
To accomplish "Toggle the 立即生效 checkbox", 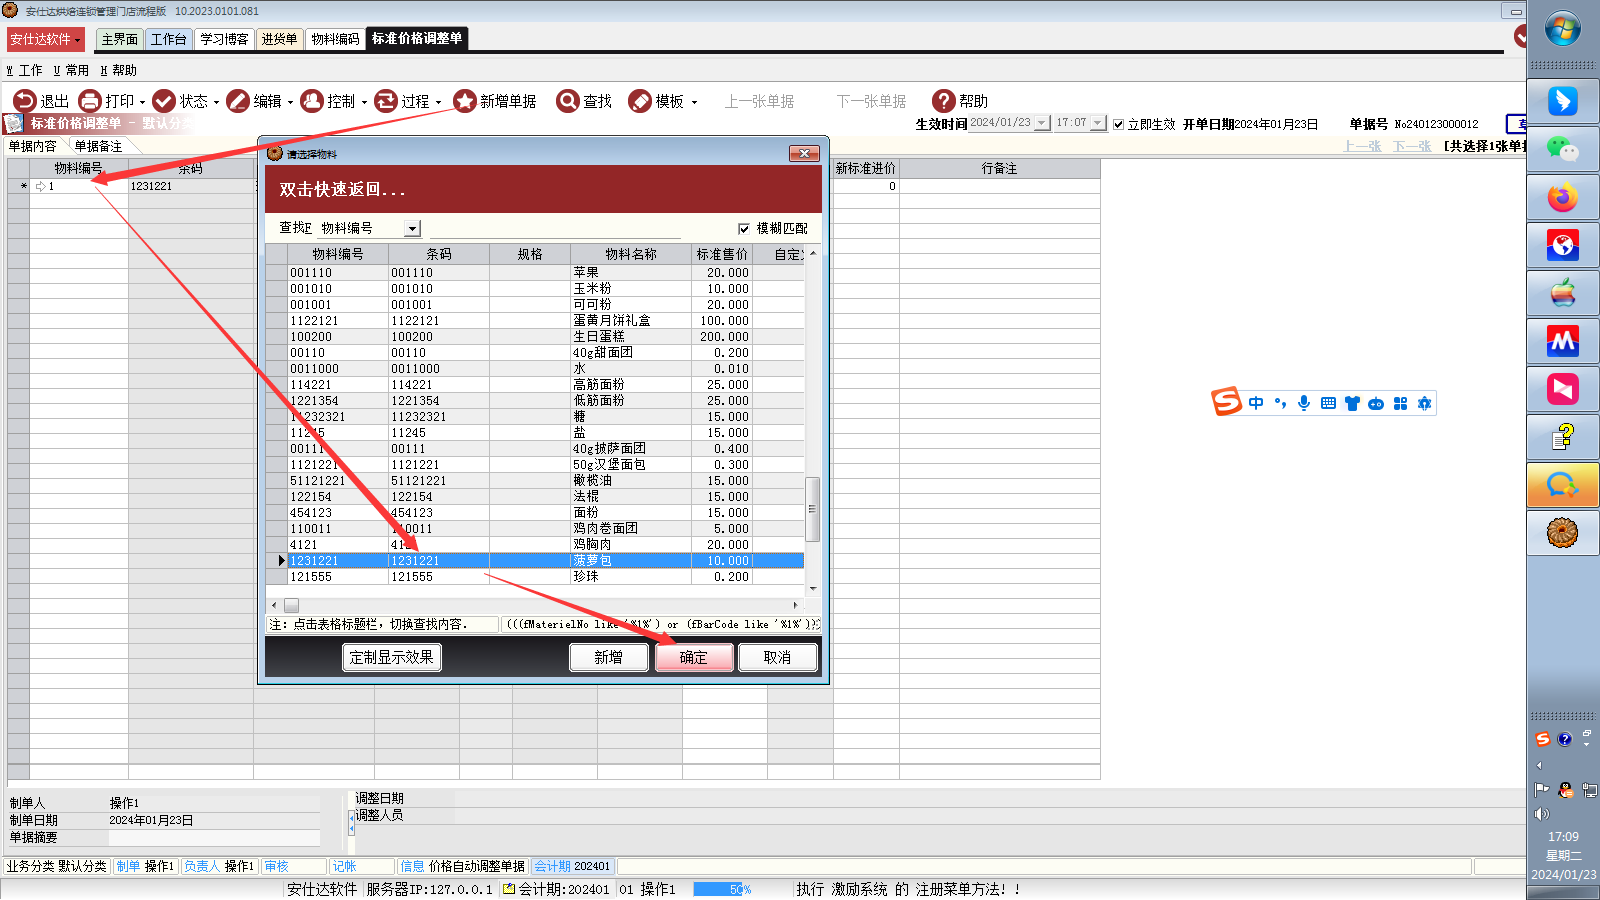I will pos(1118,124).
